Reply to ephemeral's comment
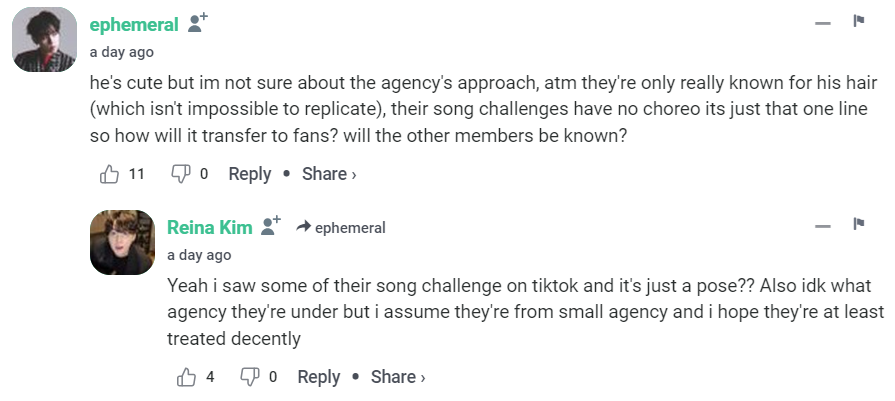 (x=249, y=174)
